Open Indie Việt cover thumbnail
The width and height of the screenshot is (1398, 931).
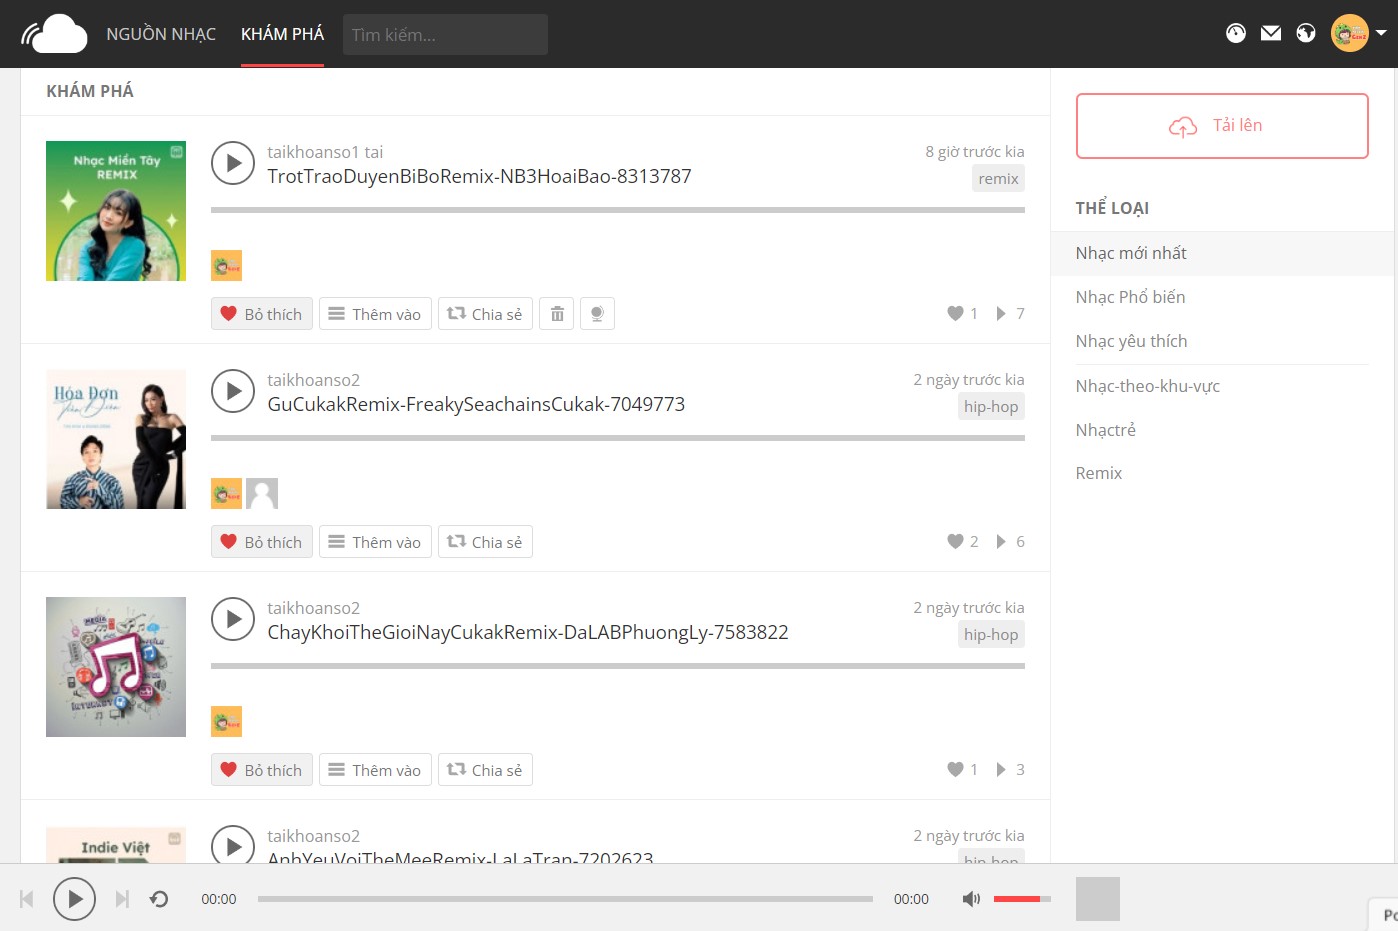tap(116, 845)
